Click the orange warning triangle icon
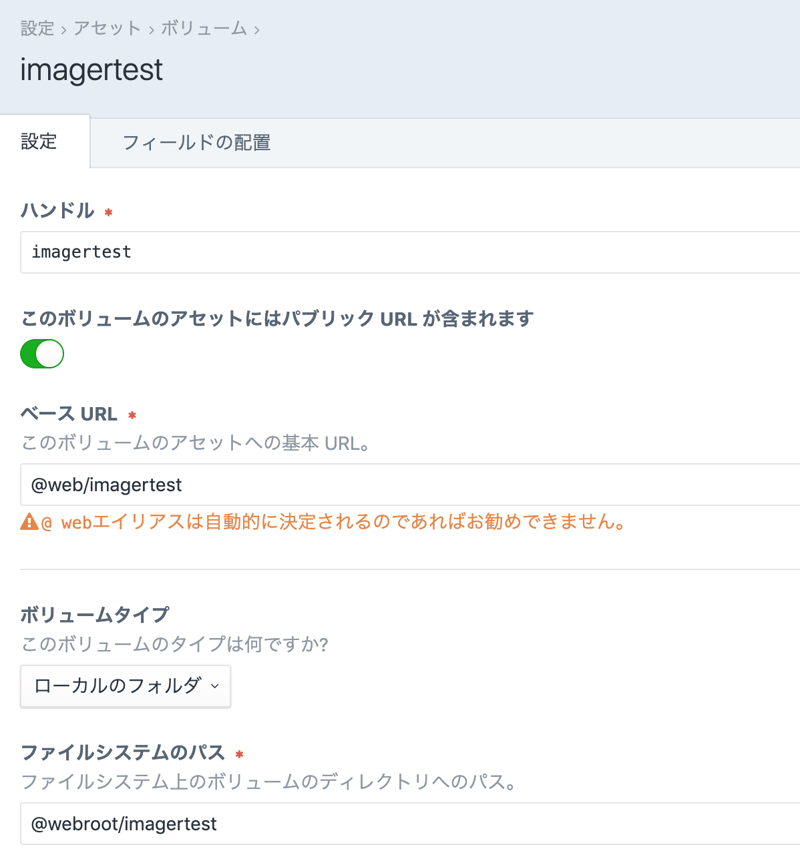 click(29, 522)
